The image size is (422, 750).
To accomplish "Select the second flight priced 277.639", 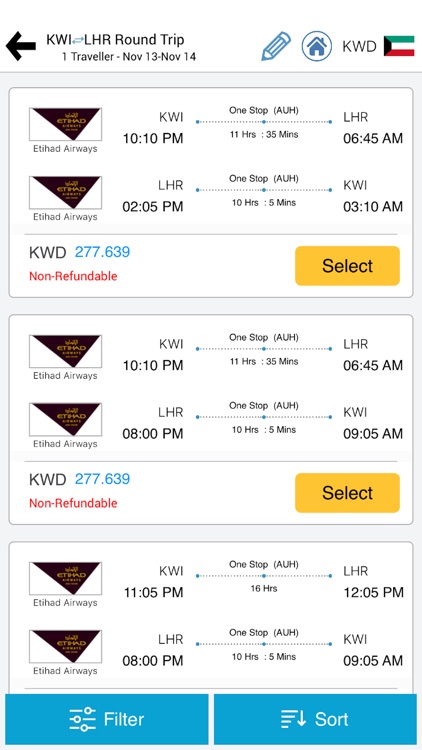I will click(347, 493).
